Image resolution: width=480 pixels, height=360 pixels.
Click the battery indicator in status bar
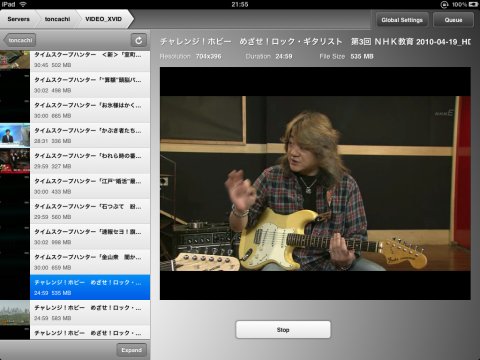(473, 4)
